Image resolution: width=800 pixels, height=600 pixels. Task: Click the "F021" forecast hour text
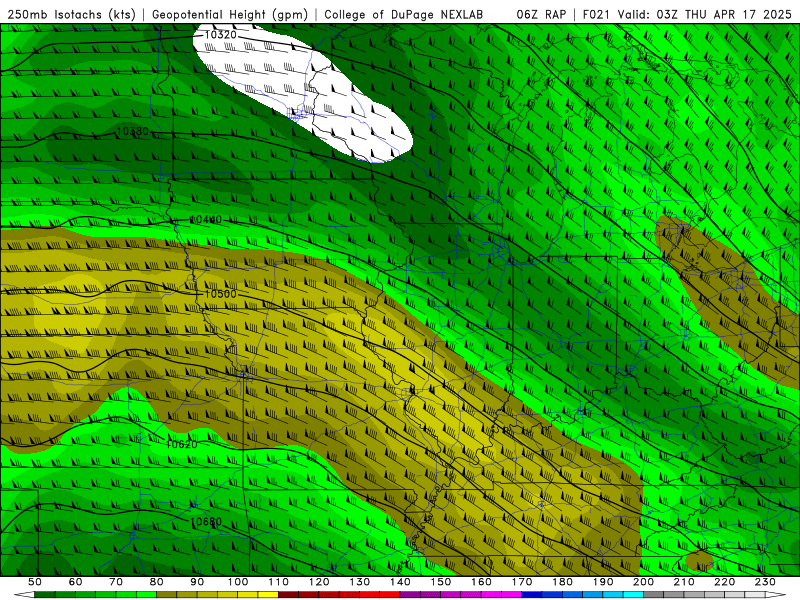(x=596, y=15)
